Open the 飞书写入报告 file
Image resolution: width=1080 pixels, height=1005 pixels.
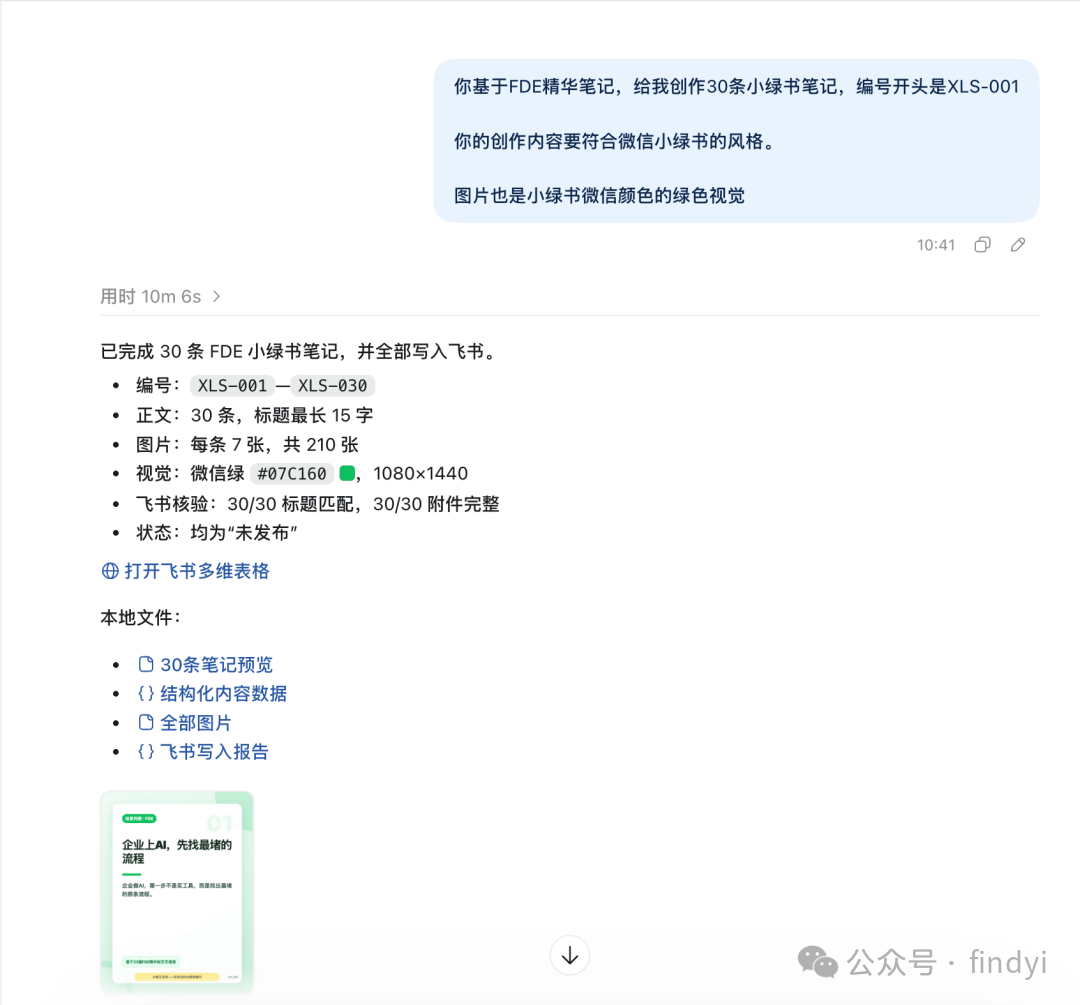(x=214, y=752)
